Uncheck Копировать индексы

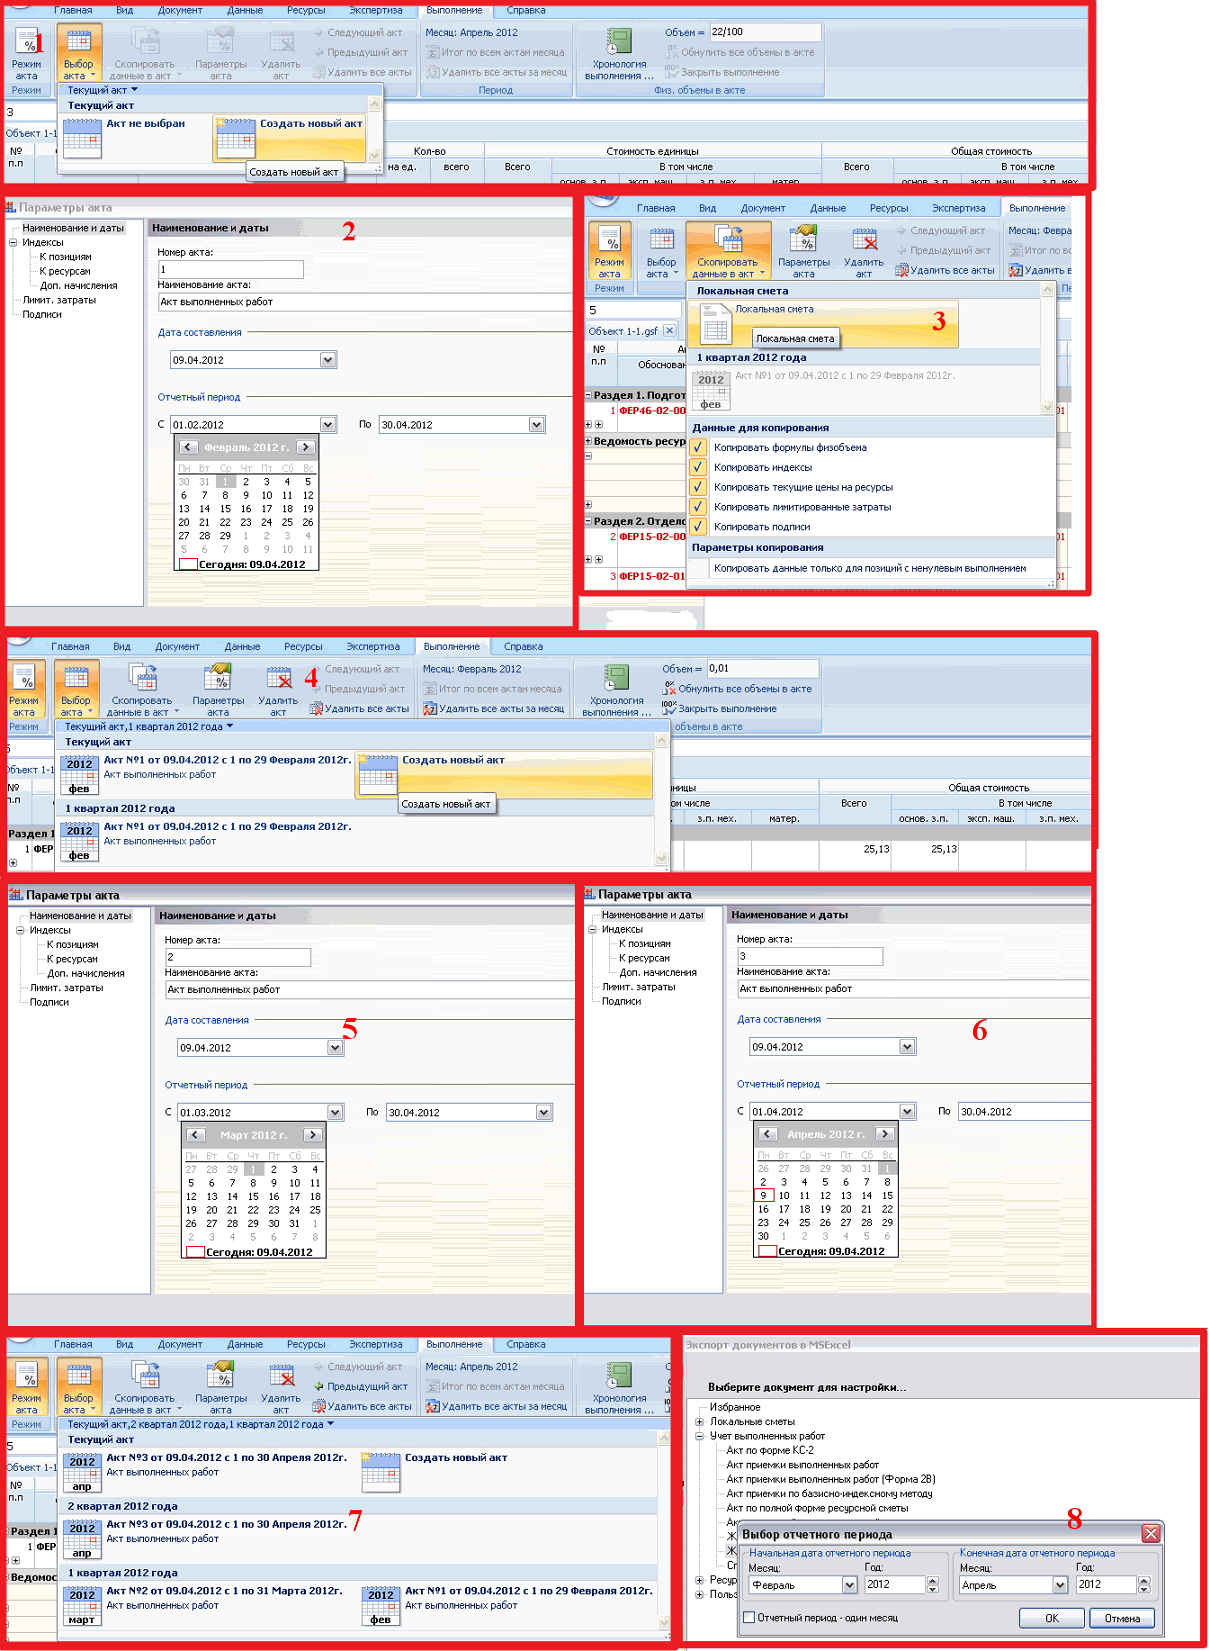tap(698, 468)
